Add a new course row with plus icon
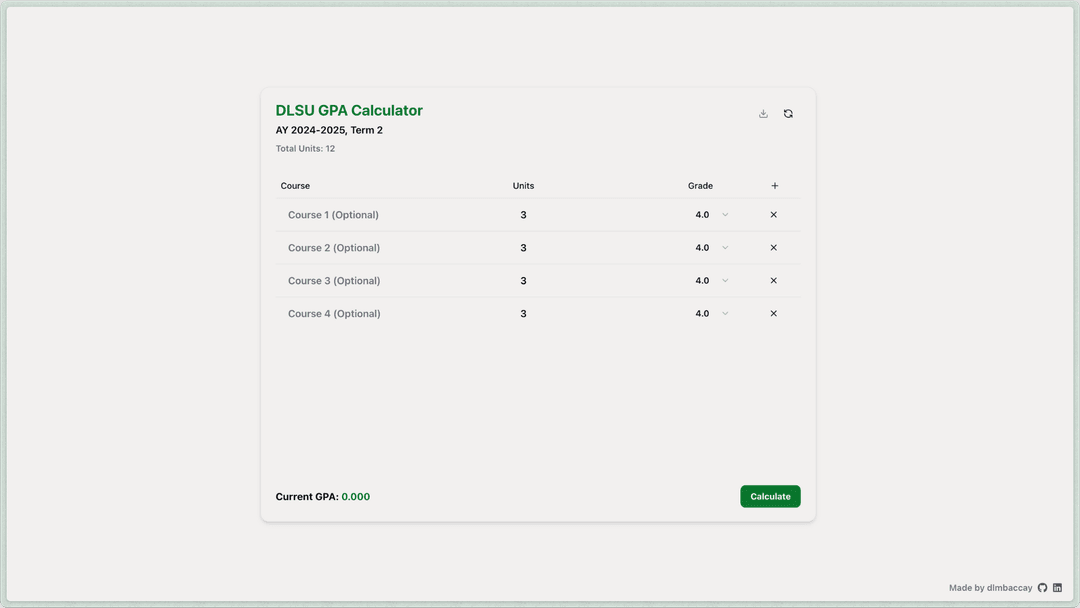Image resolution: width=1080 pixels, height=608 pixels. [x=774, y=186]
